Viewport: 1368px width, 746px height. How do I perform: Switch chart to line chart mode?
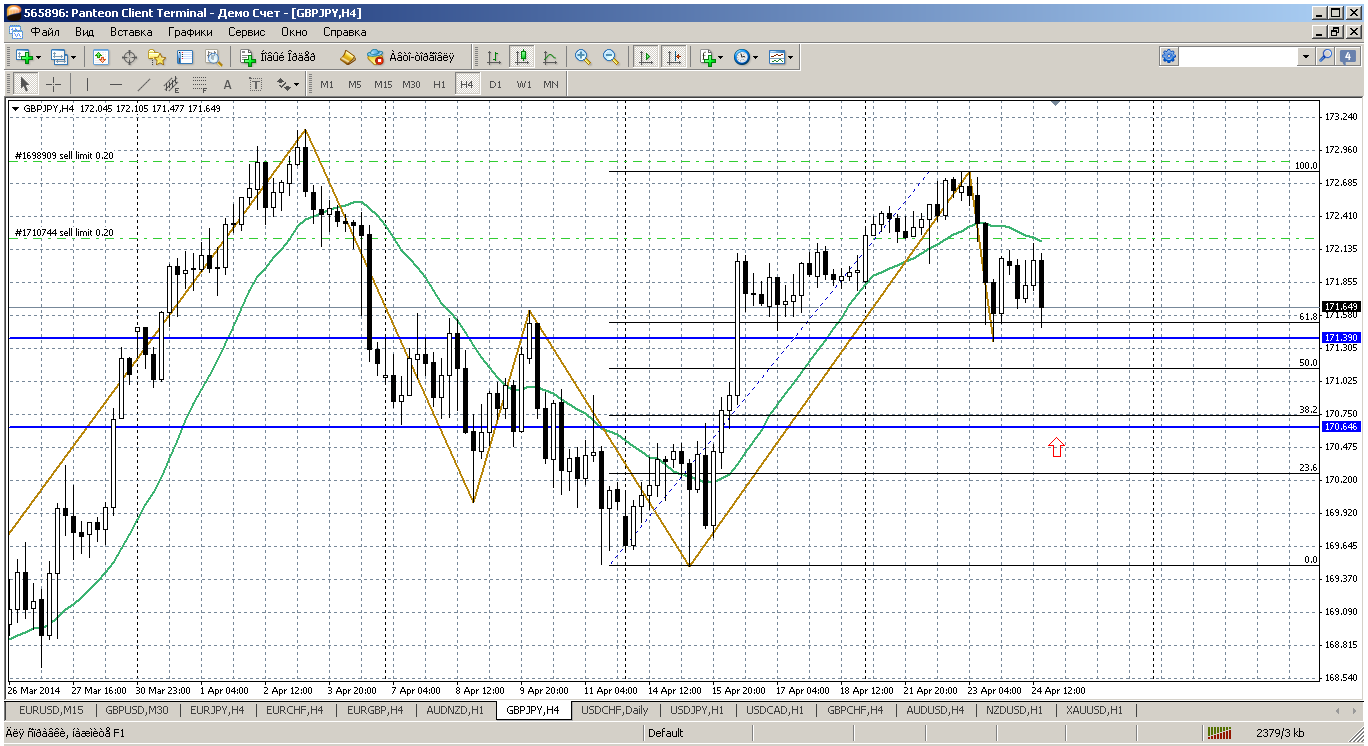tap(549, 57)
